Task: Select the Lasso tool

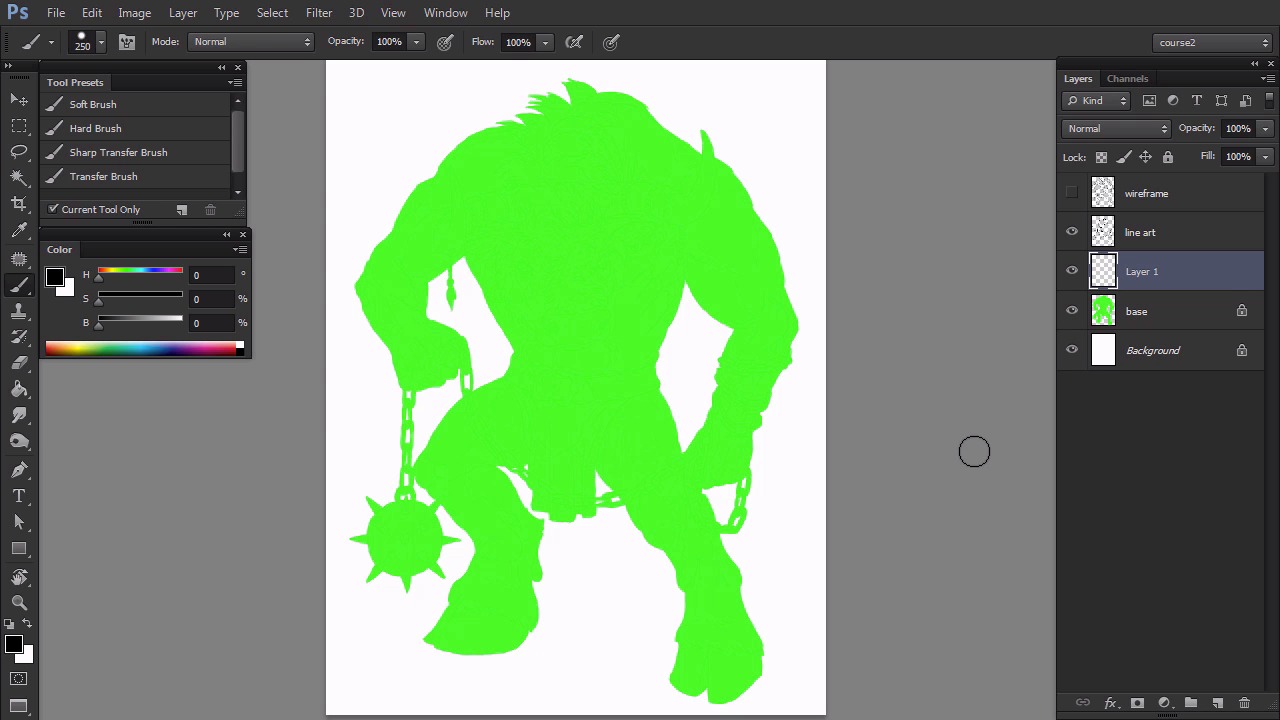Action: pyautogui.click(x=19, y=152)
